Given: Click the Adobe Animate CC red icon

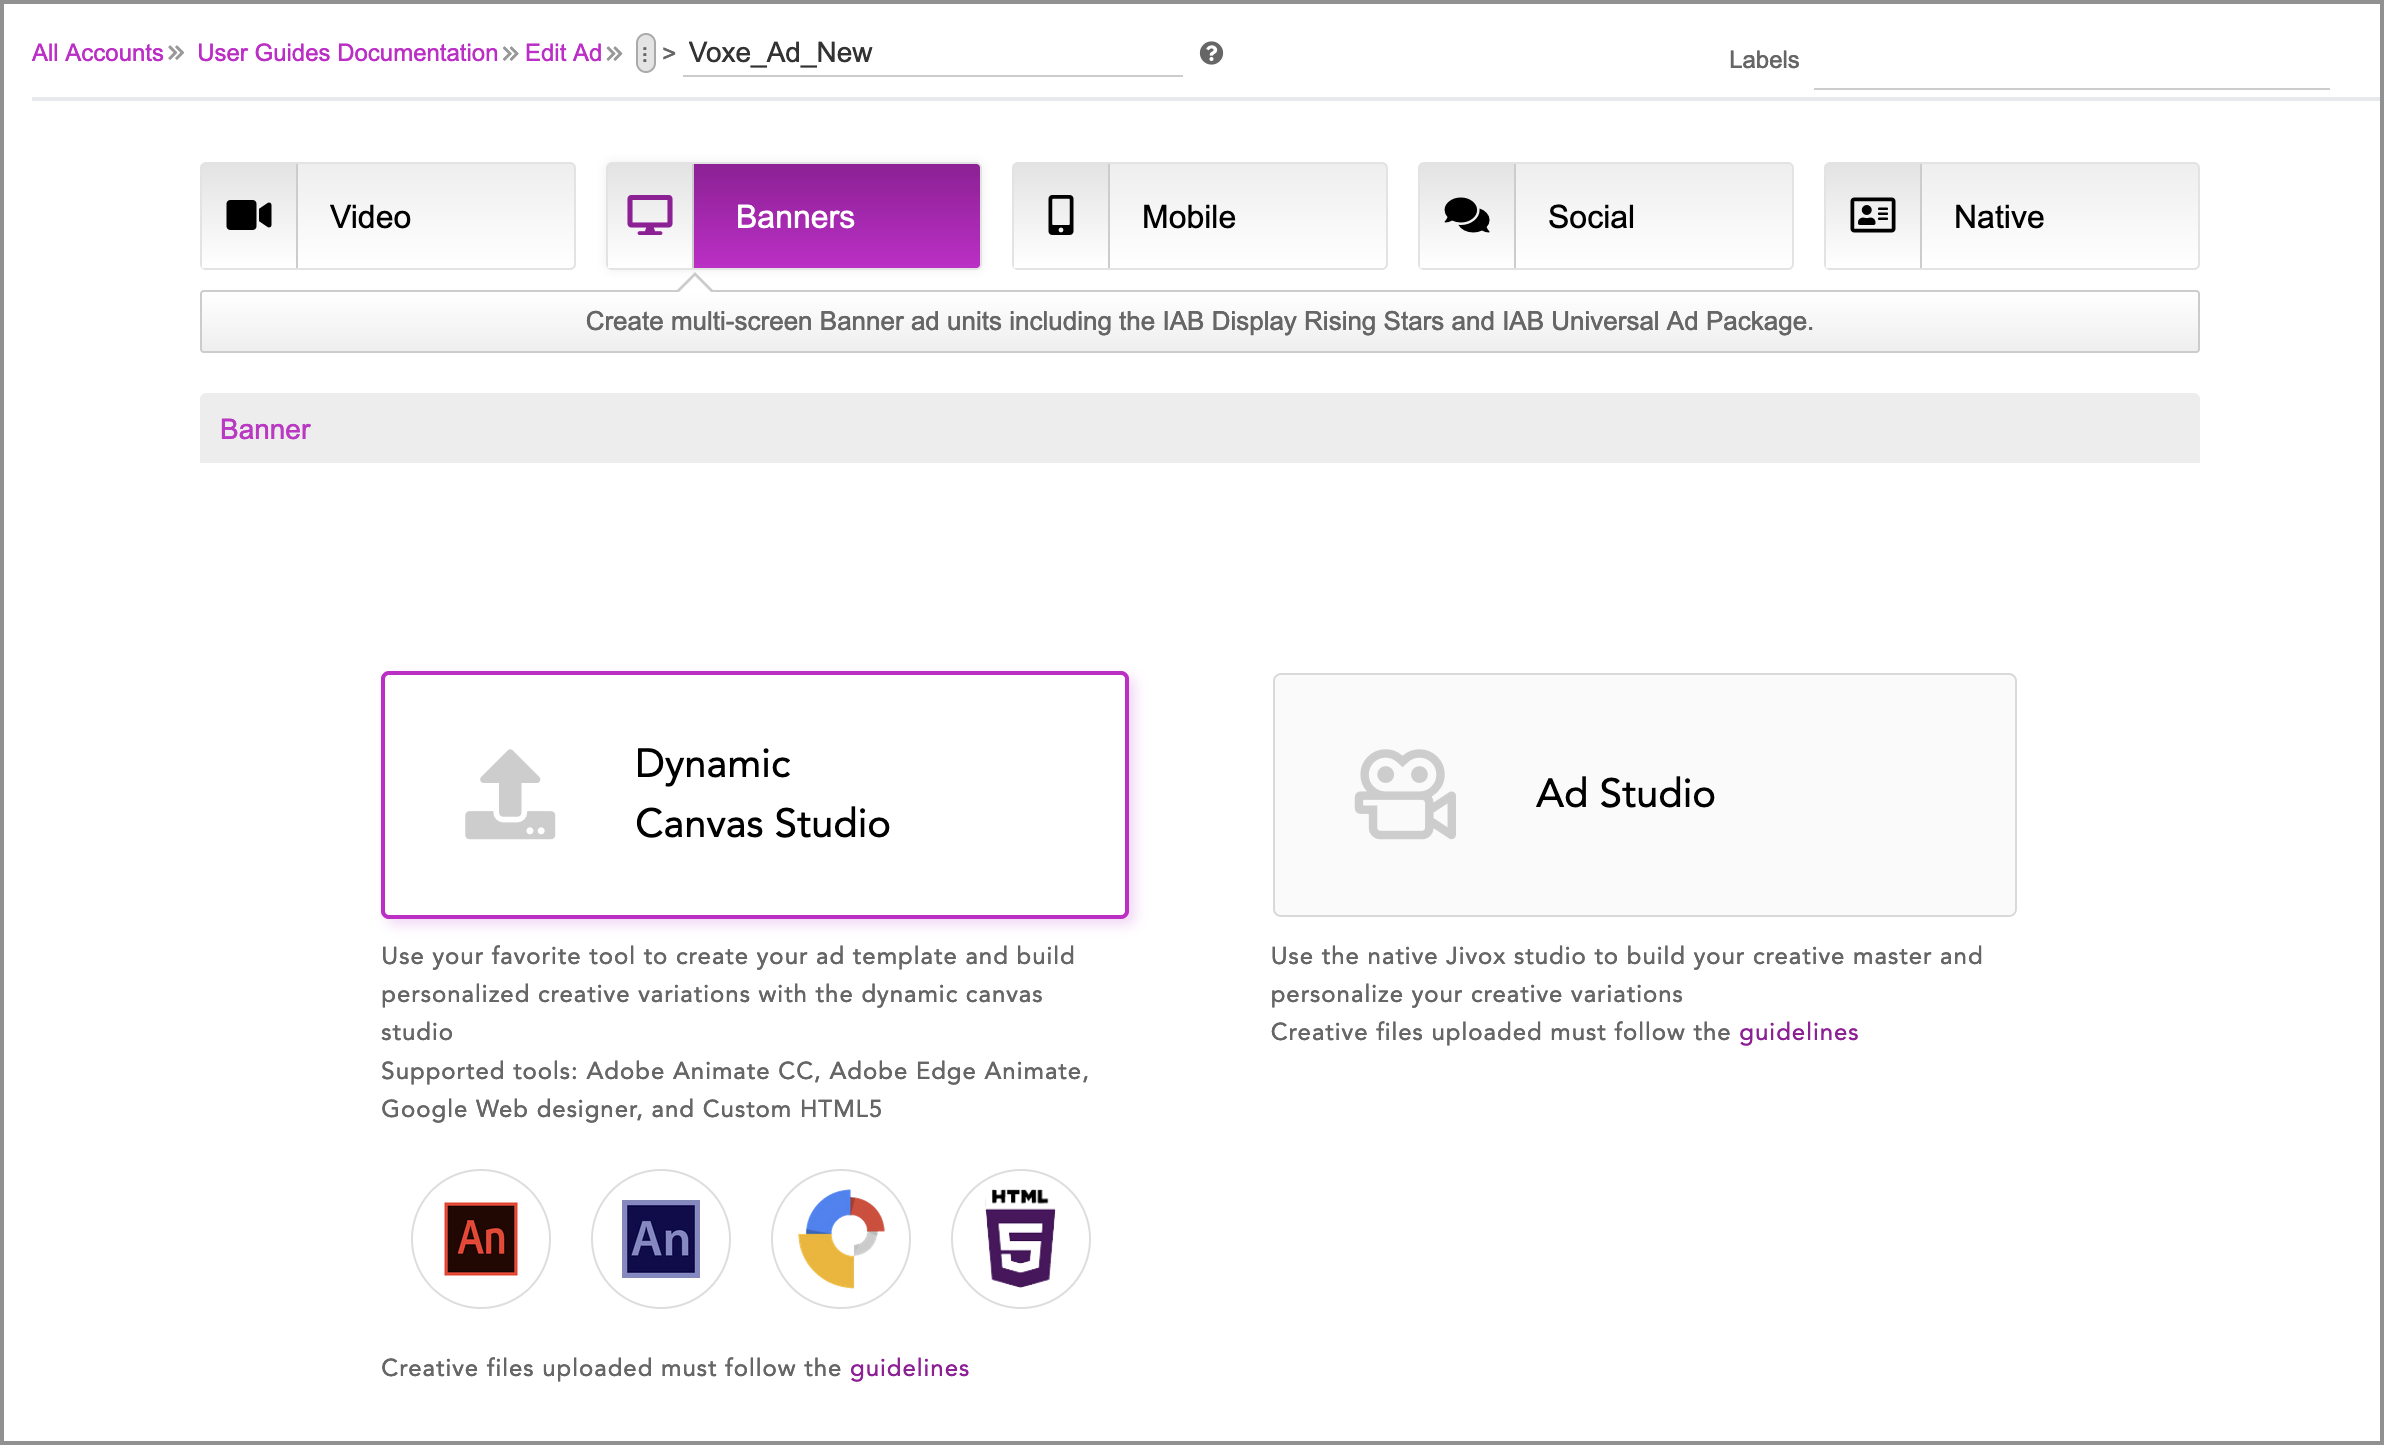Looking at the screenshot, I should tap(481, 1238).
